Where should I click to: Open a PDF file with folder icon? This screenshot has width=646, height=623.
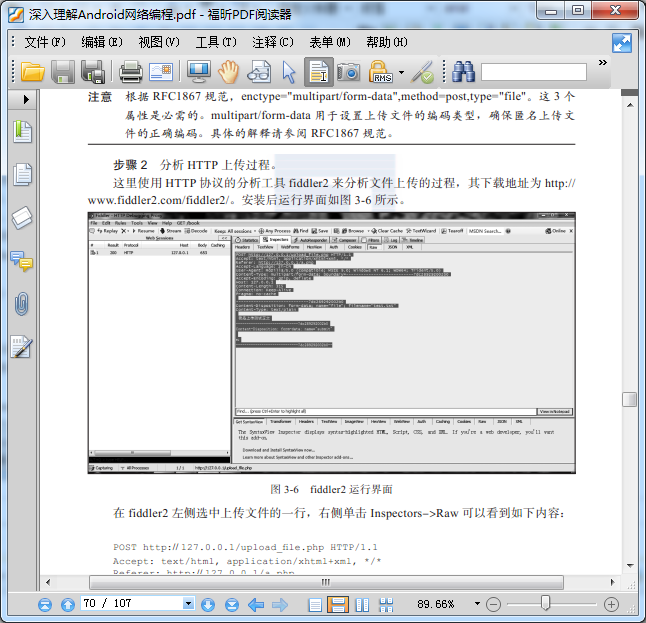[x=32, y=71]
